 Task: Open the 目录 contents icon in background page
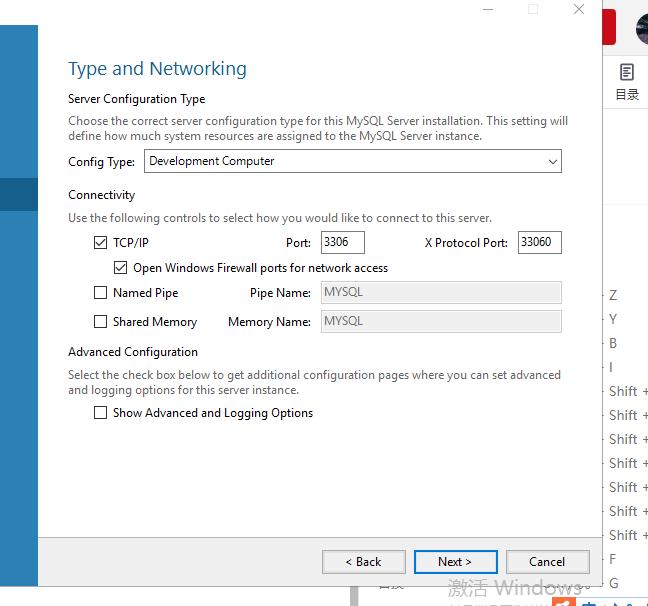click(x=627, y=82)
